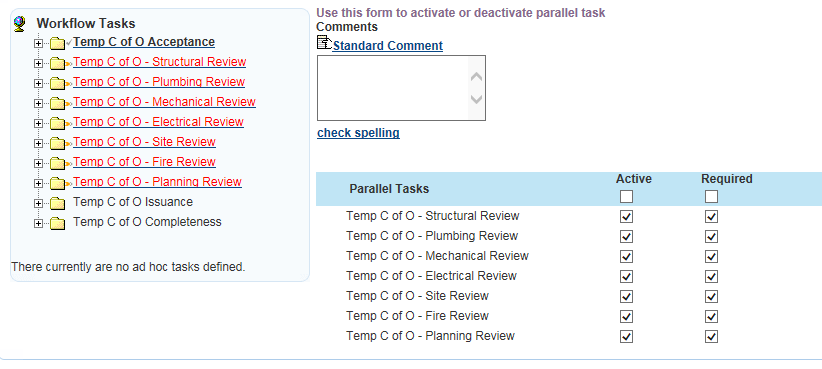Click inside the Comments text area
The image size is (822, 369).
(393, 88)
